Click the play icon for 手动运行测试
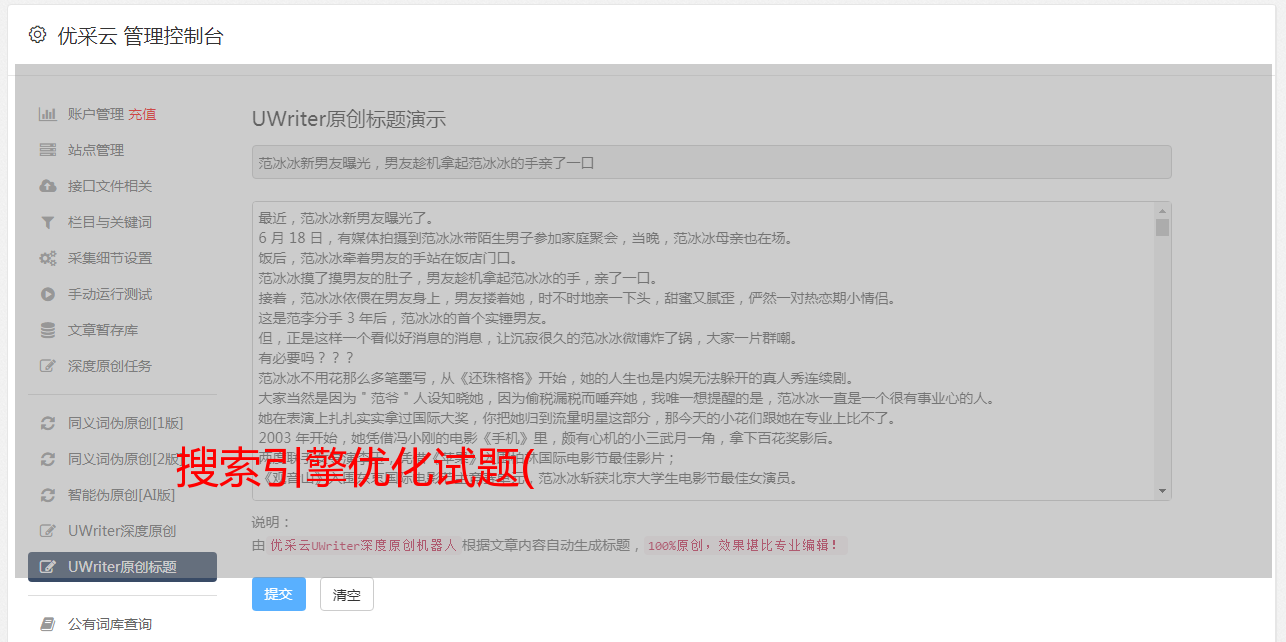 (47, 294)
